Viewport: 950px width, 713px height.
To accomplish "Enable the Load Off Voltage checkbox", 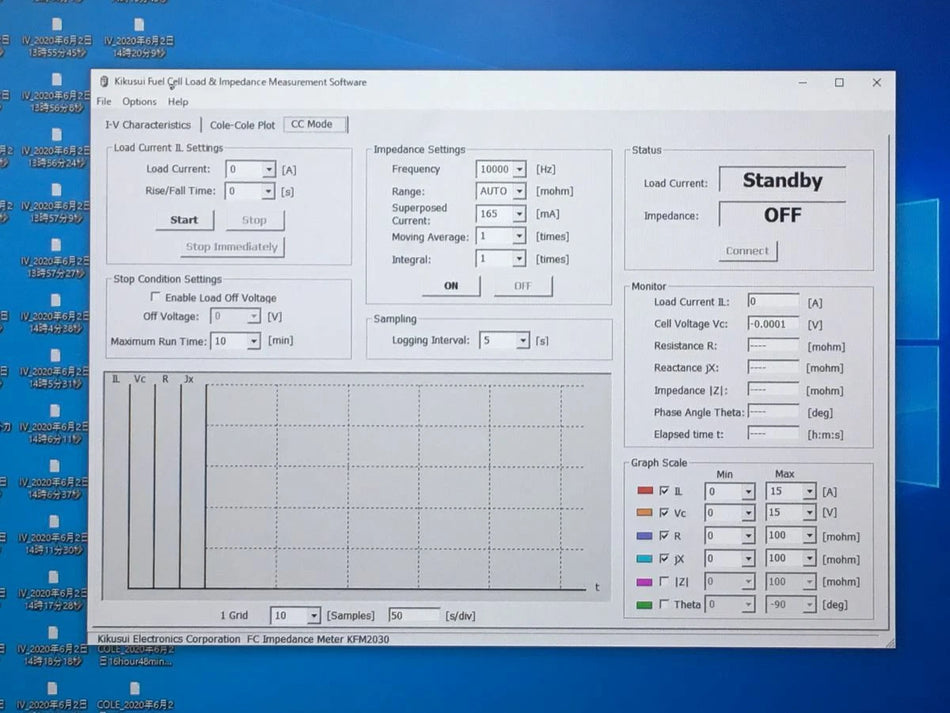I will click(155, 297).
